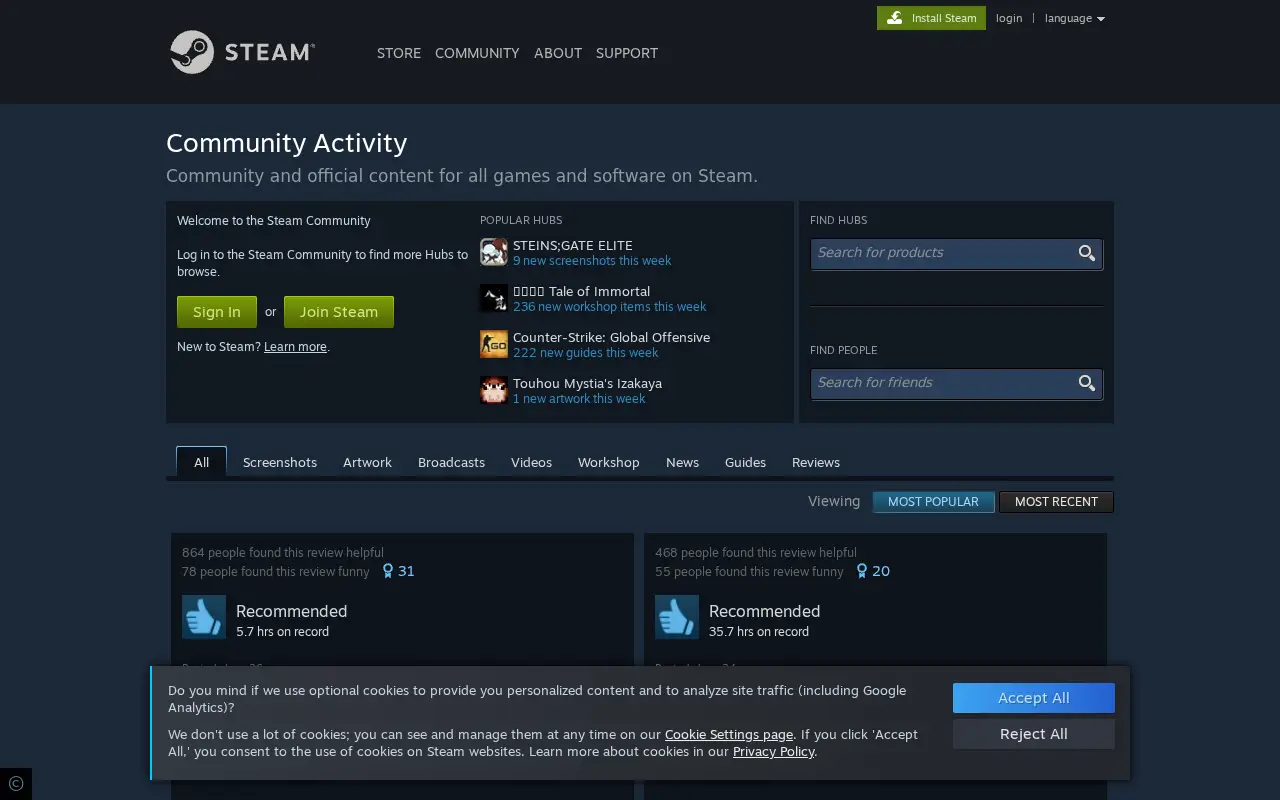Switch to the Reviews tab
The image size is (1280, 800).
click(x=816, y=462)
